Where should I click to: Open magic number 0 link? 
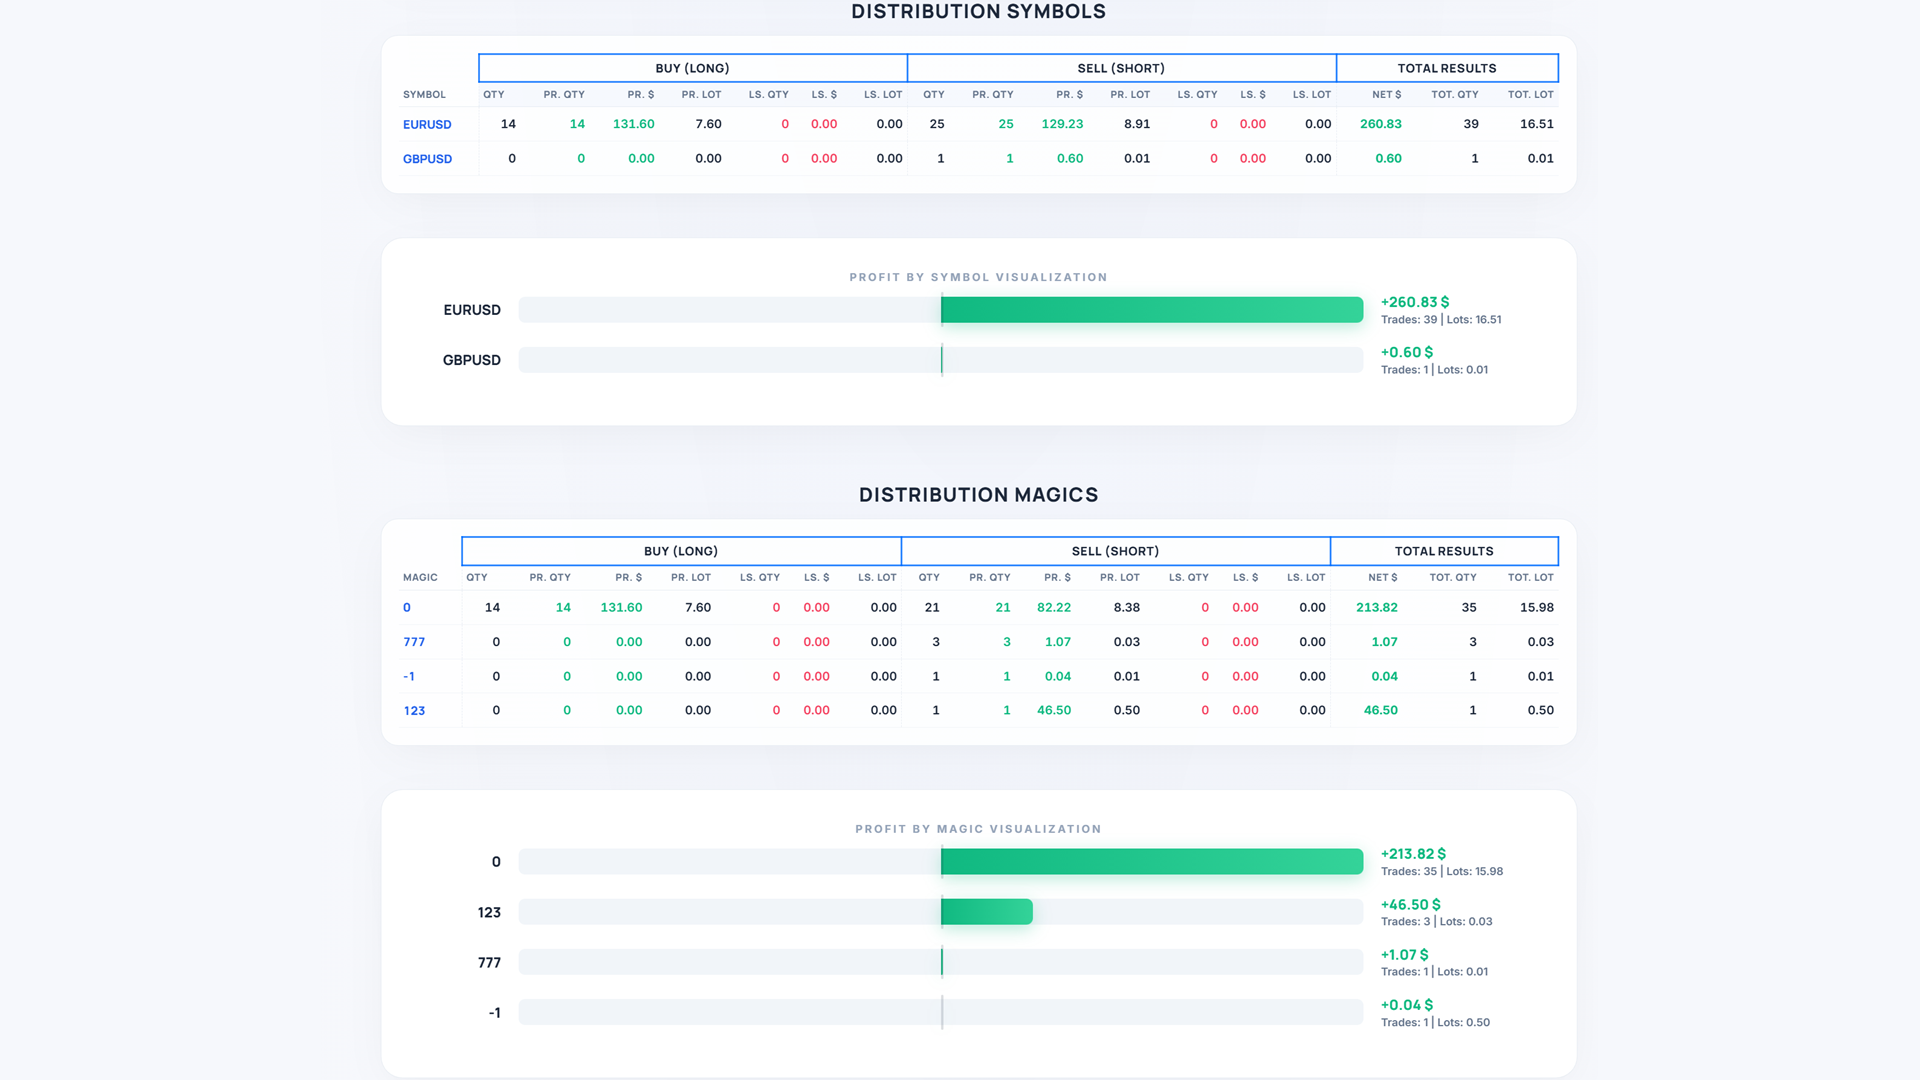point(407,608)
